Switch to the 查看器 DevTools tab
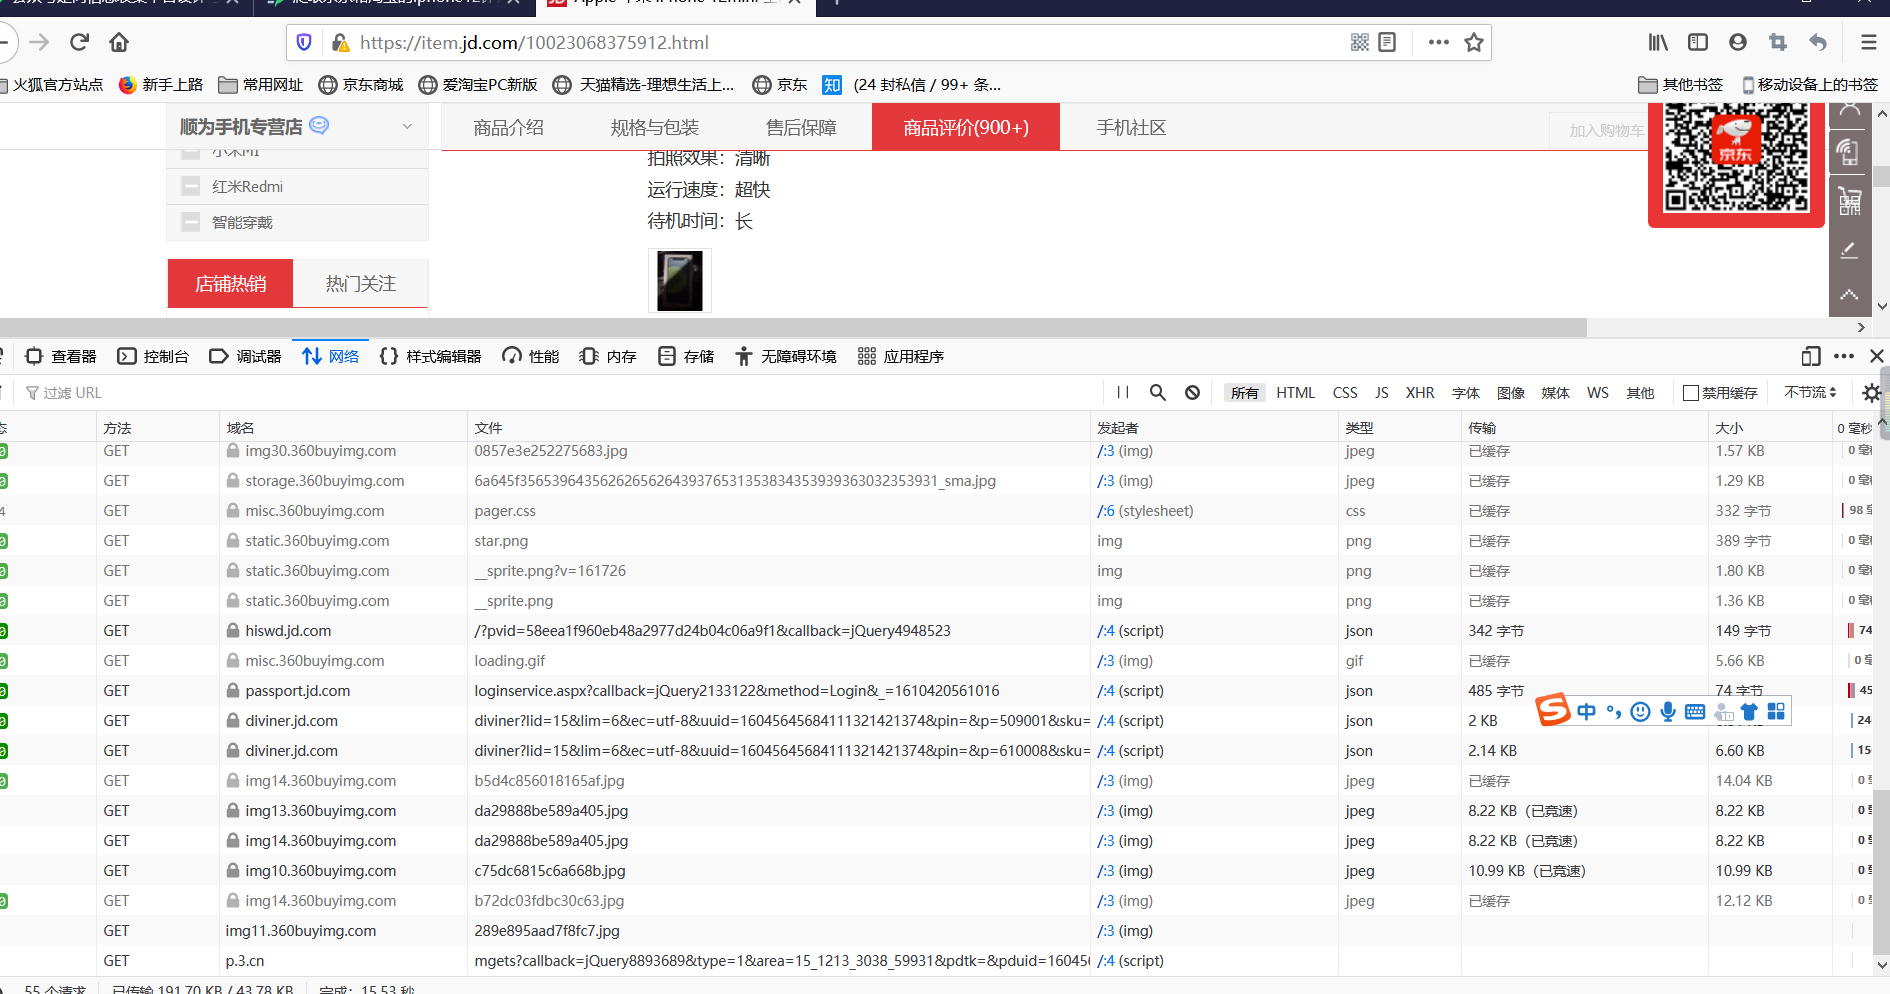Image resolution: width=1890 pixels, height=994 pixels. point(62,357)
